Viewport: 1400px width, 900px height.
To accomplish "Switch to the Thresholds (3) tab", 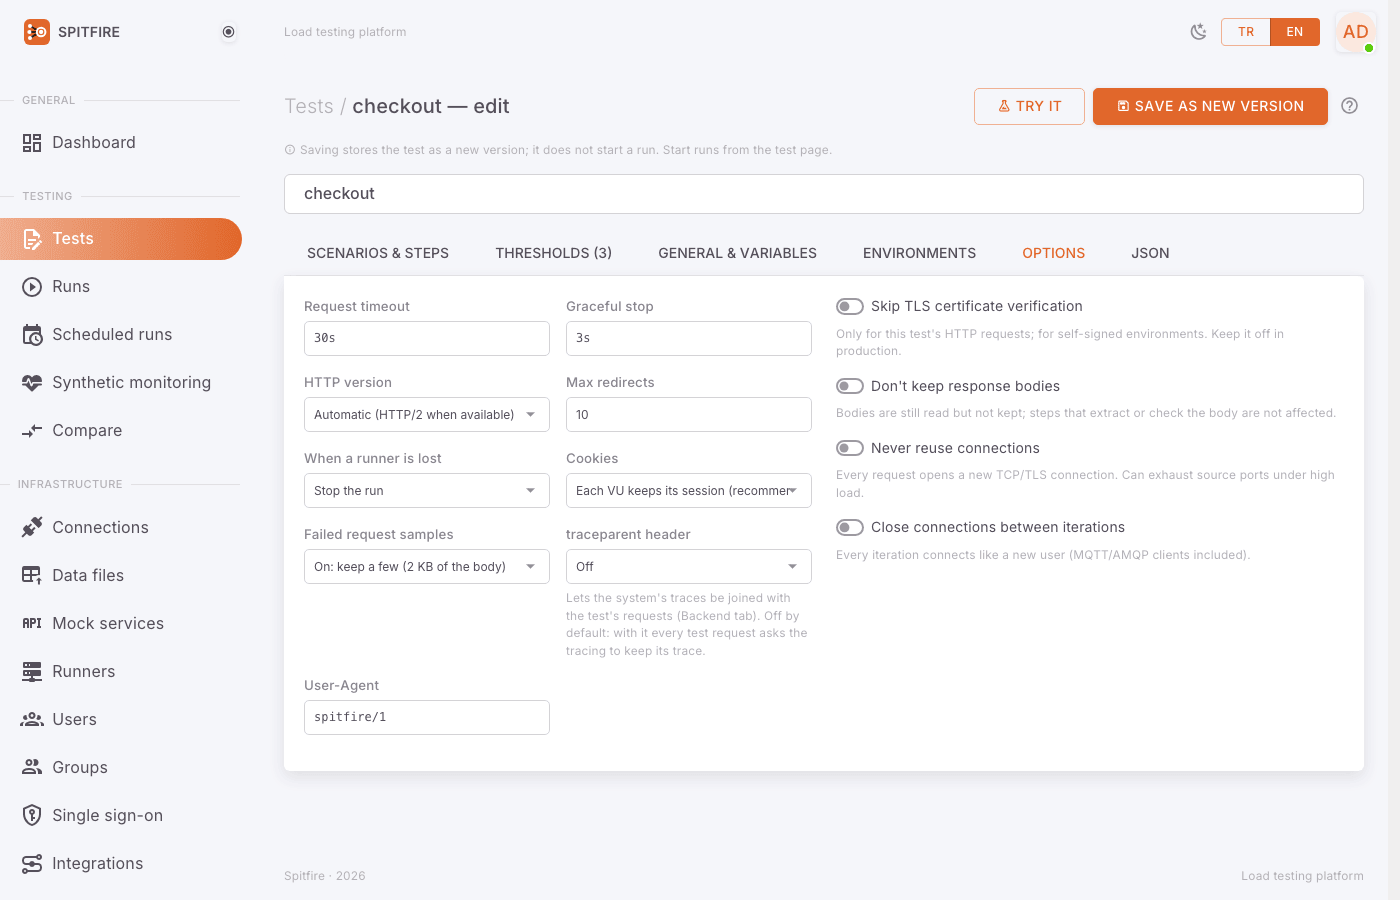I will (553, 253).
